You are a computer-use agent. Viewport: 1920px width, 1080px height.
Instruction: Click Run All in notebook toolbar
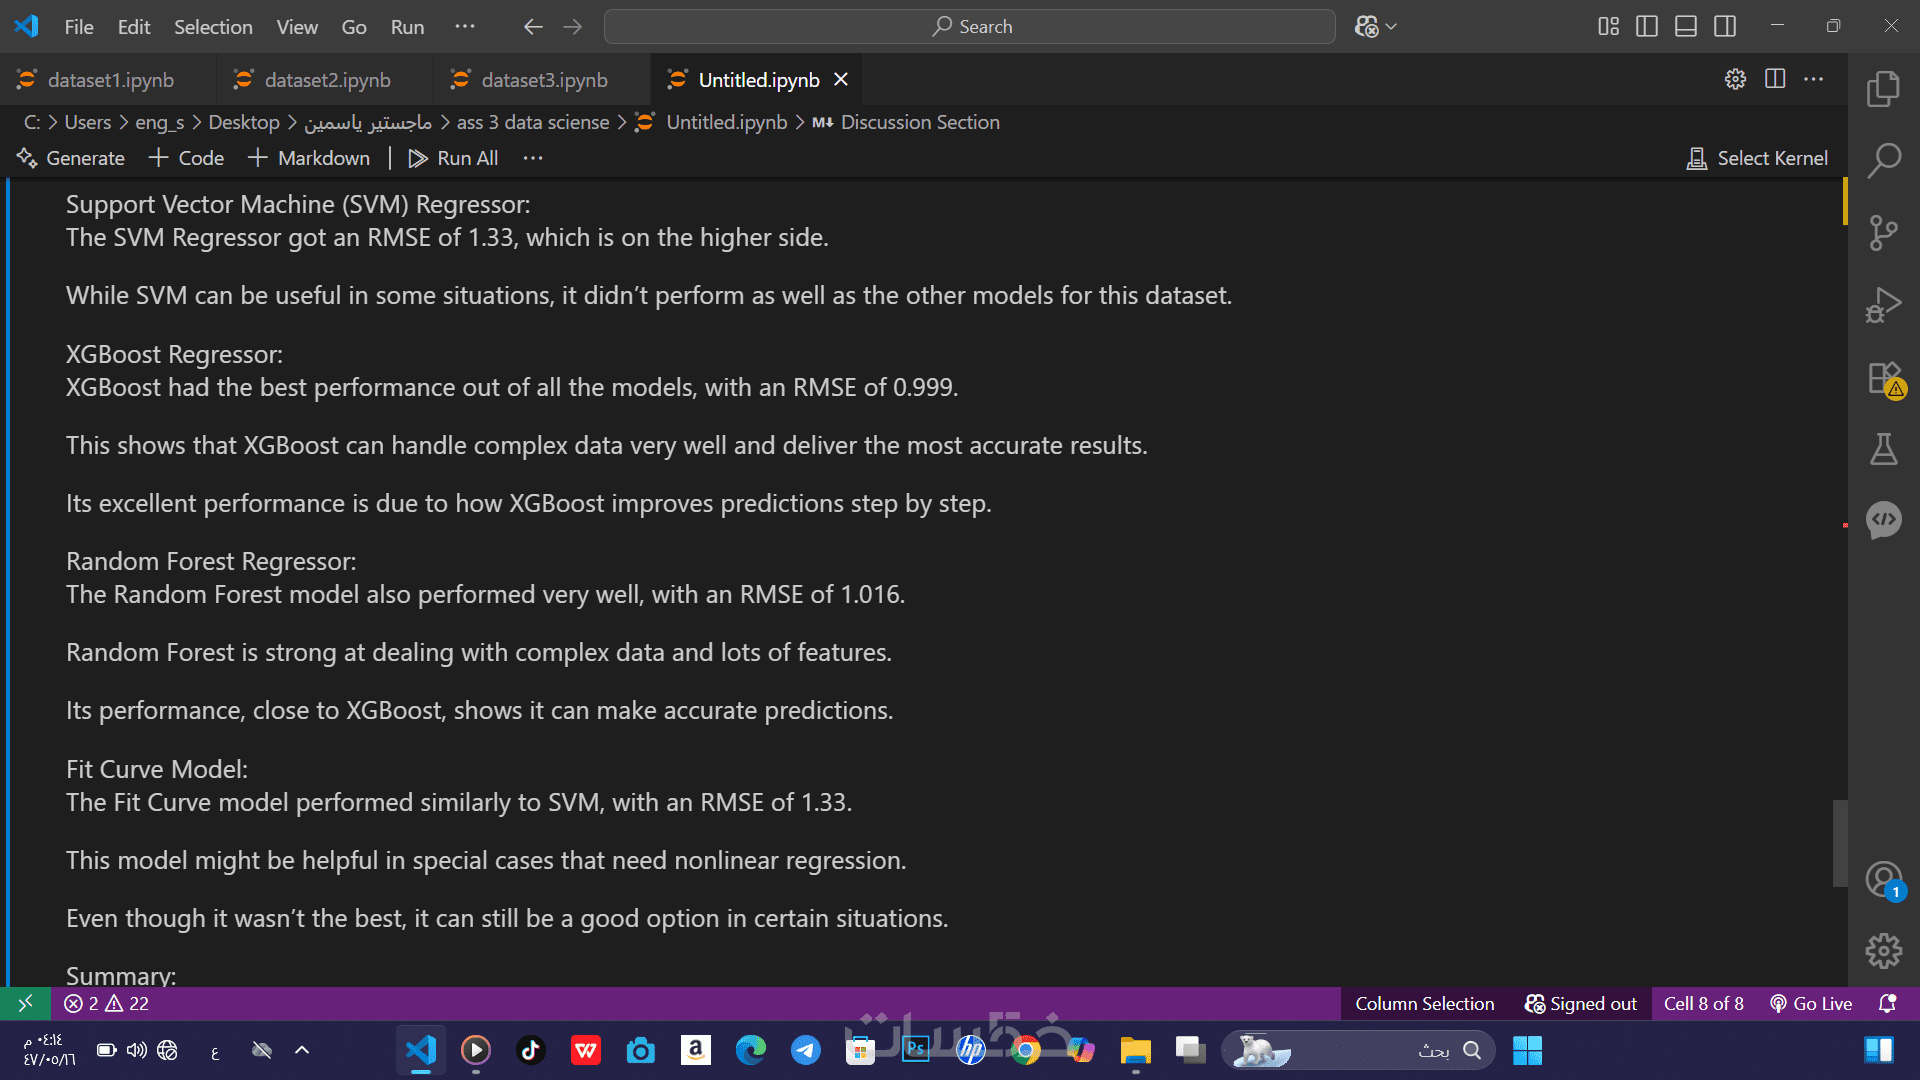pos(453,158)
